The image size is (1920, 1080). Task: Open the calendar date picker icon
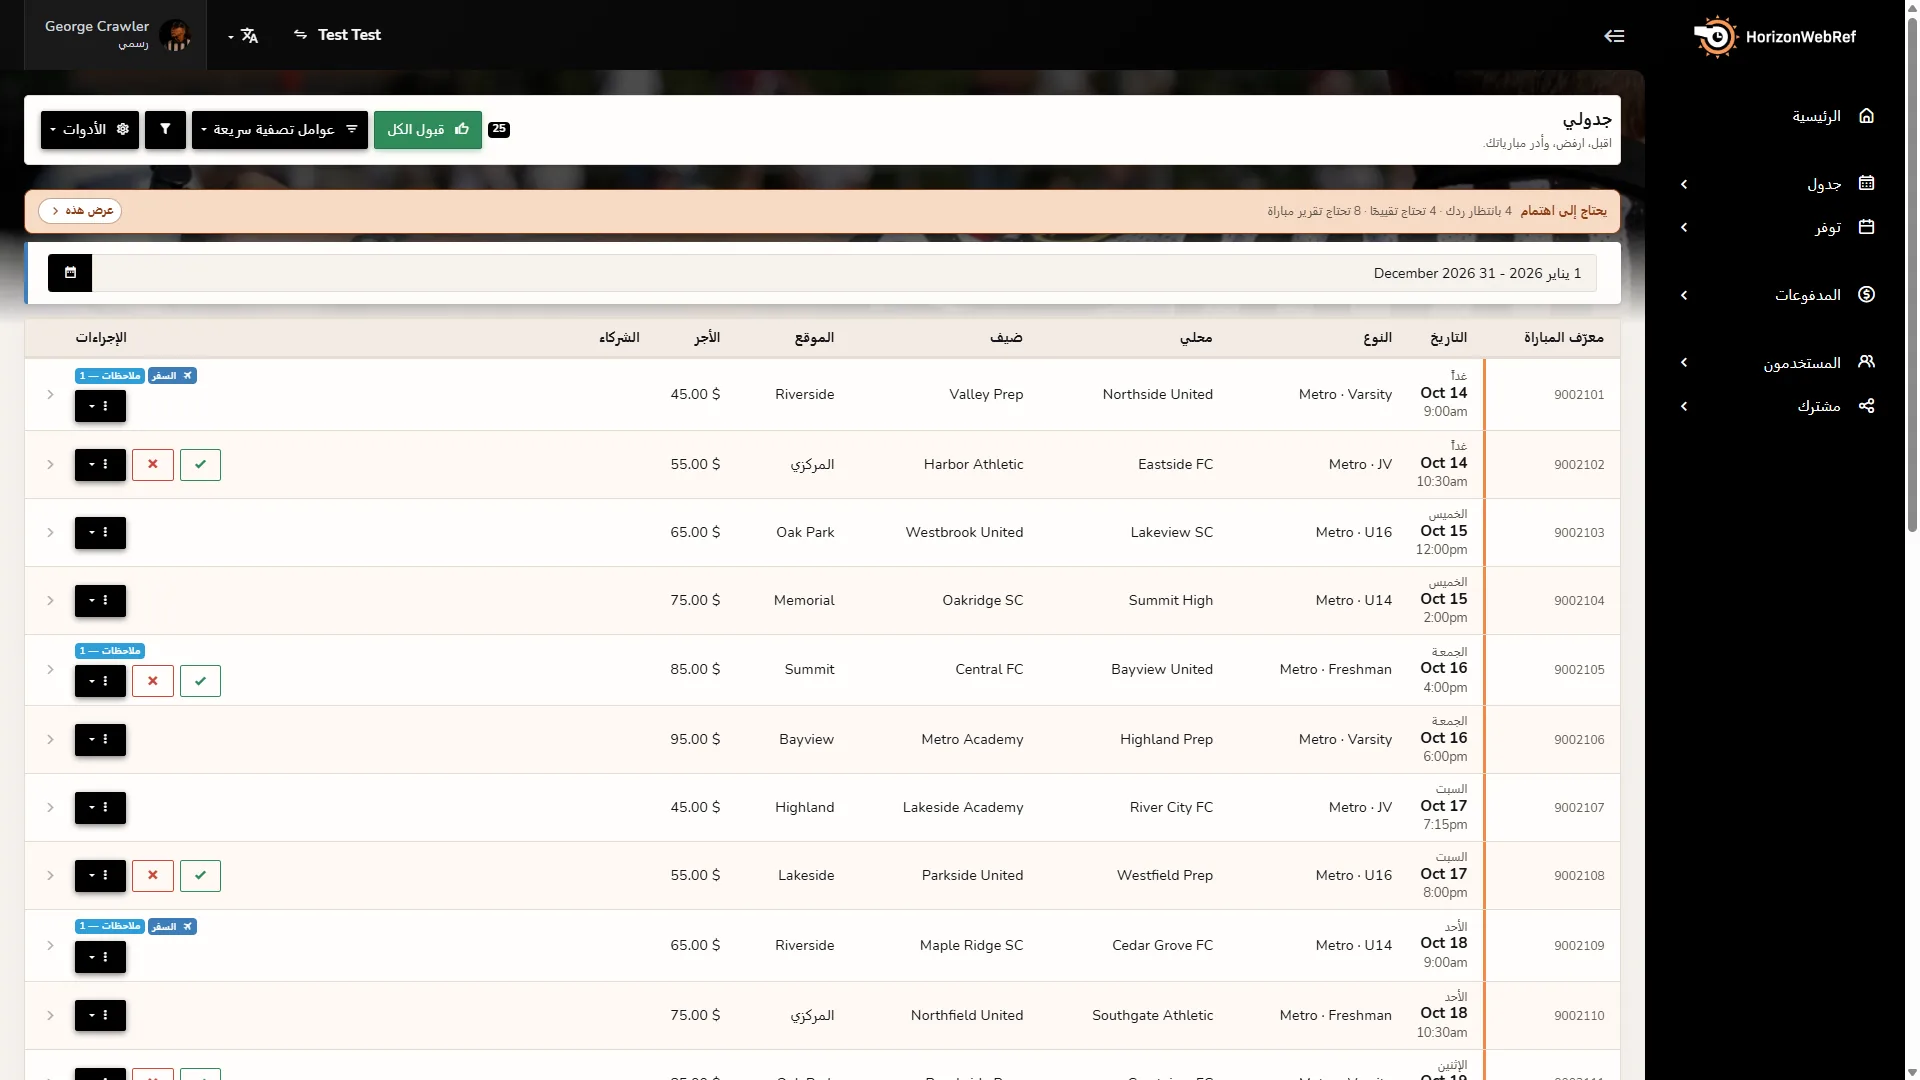coord(70,273)
